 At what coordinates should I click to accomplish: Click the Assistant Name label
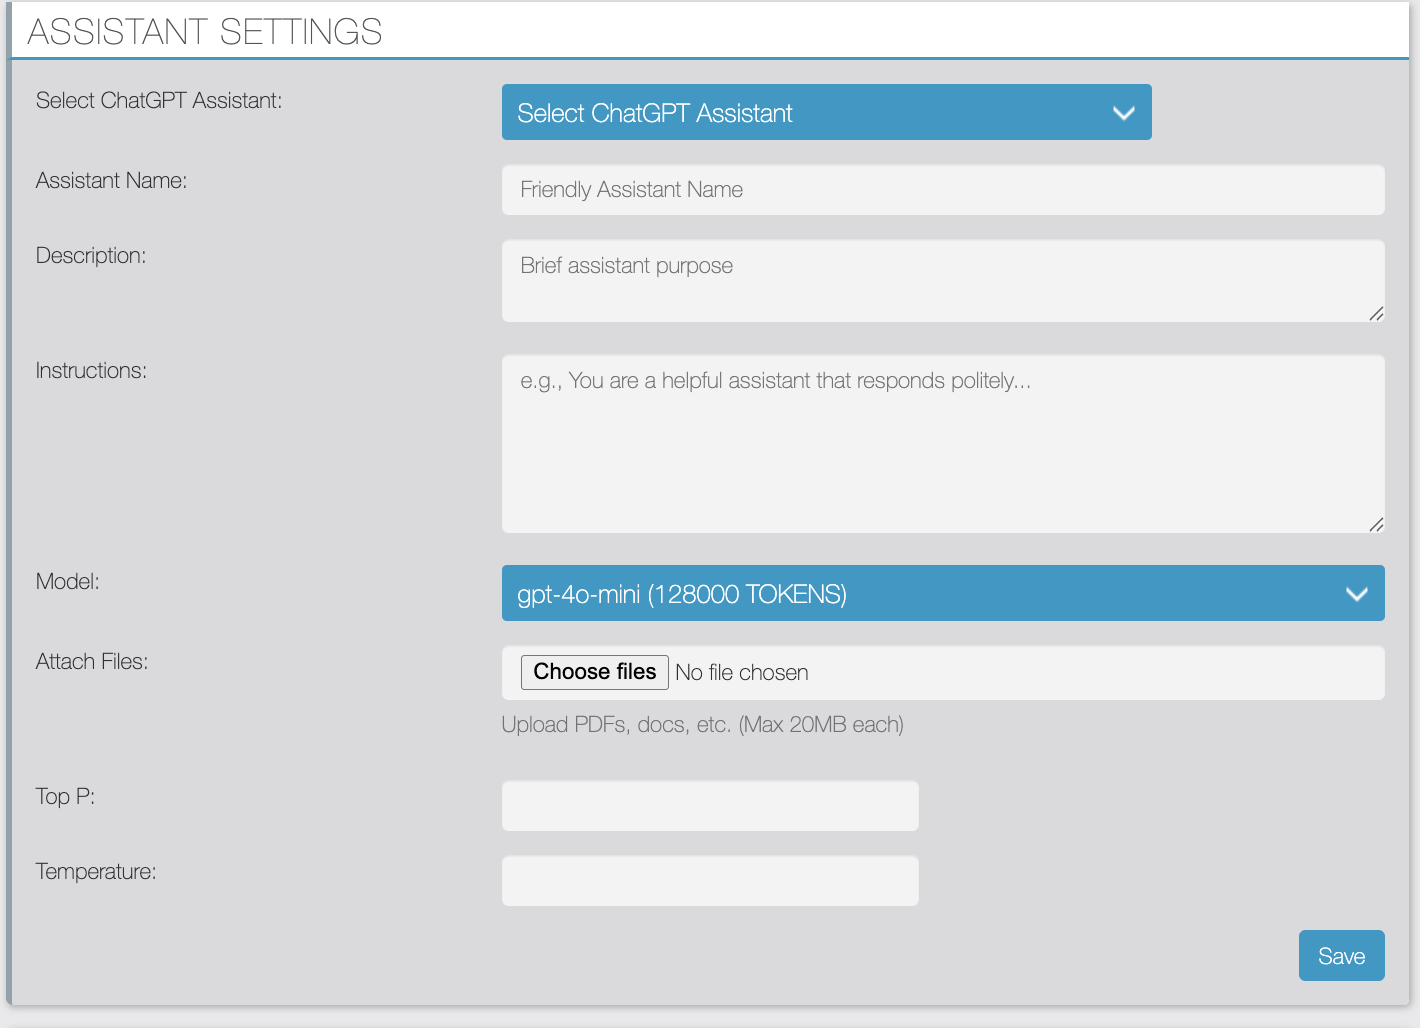112,181
